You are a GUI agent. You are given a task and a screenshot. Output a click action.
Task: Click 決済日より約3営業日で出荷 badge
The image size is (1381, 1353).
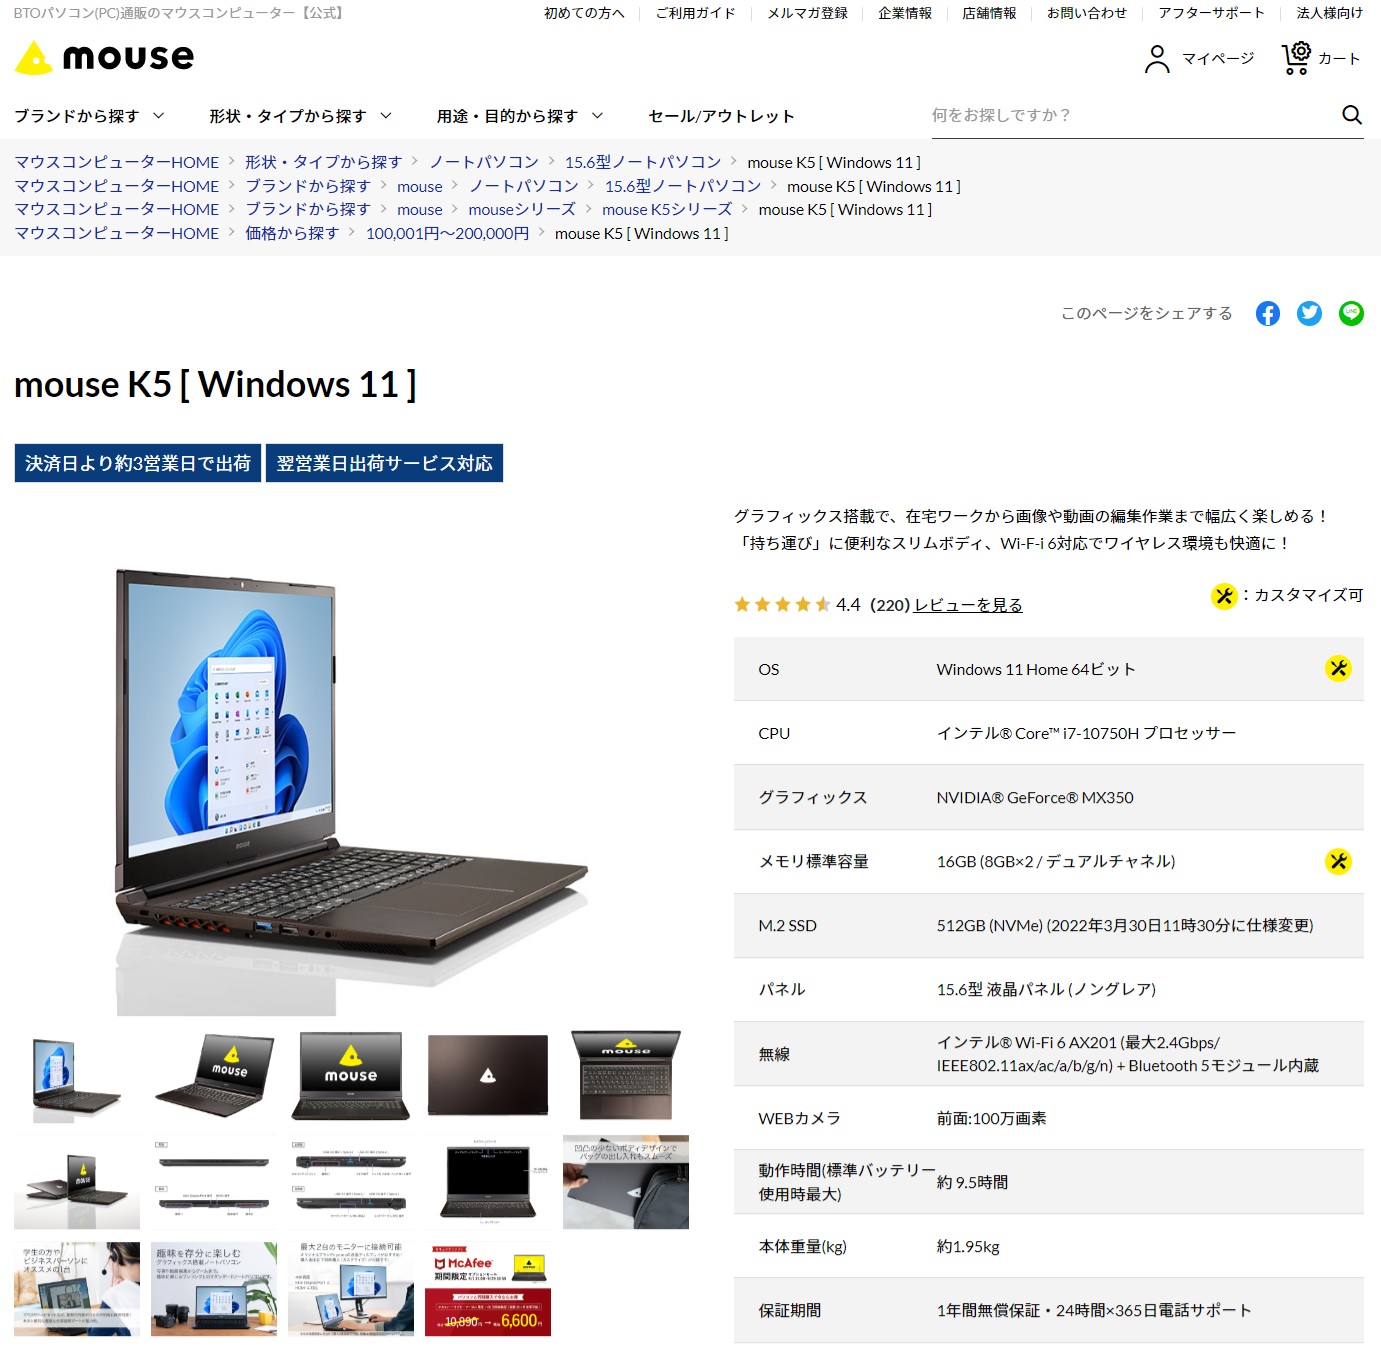pyautogui.click(x=138, y=463)
